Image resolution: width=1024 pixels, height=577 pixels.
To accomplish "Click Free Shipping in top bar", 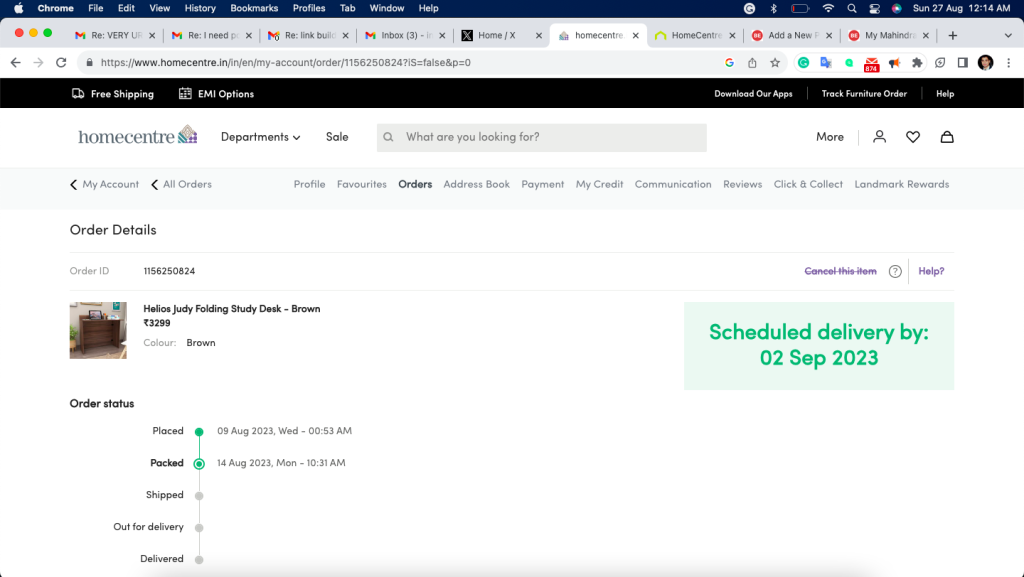I will pos(113,93).
